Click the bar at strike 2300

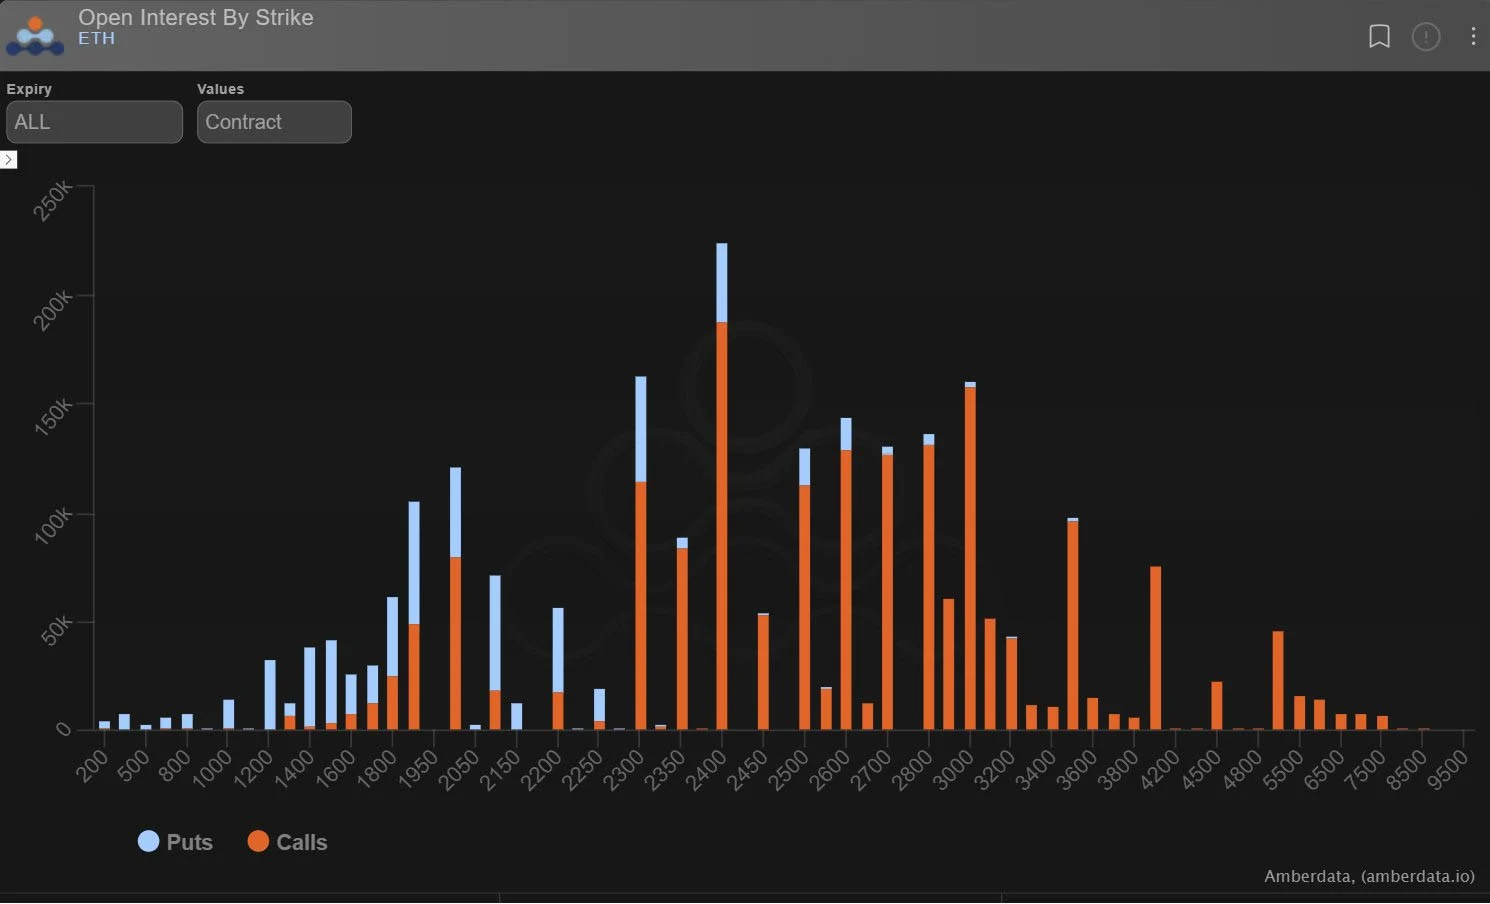click(641, 553)
